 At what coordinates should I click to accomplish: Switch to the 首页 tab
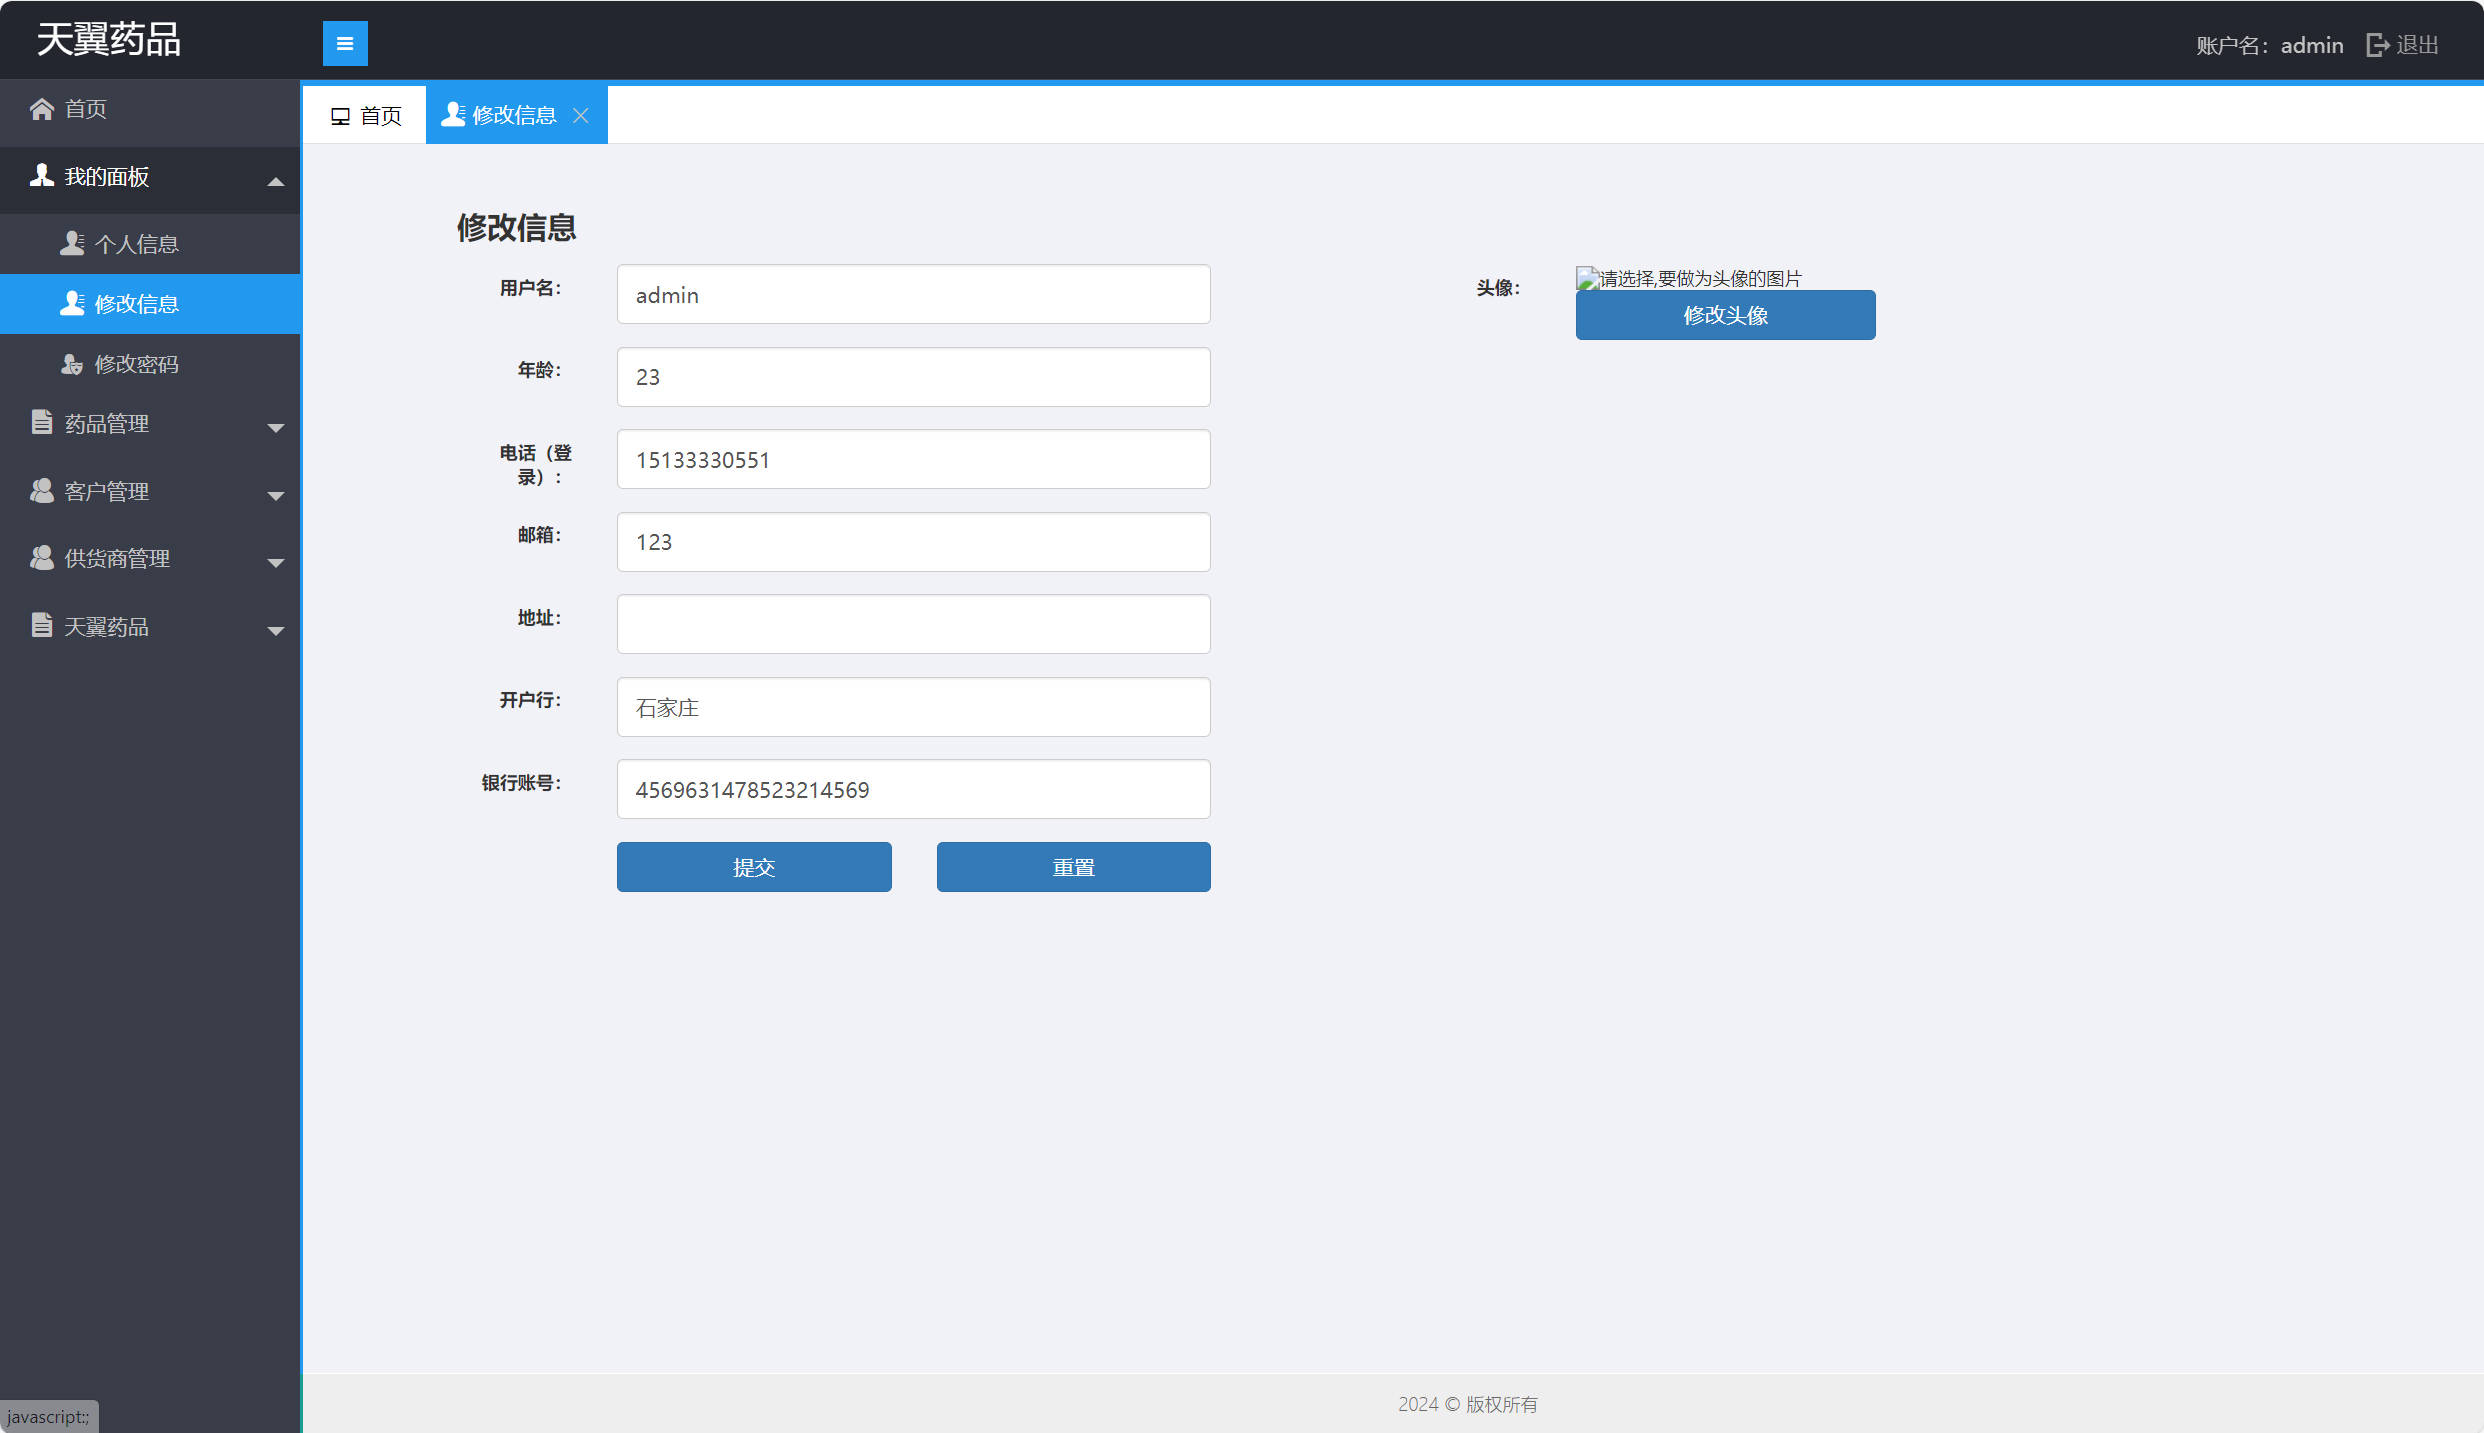point(366,116)
